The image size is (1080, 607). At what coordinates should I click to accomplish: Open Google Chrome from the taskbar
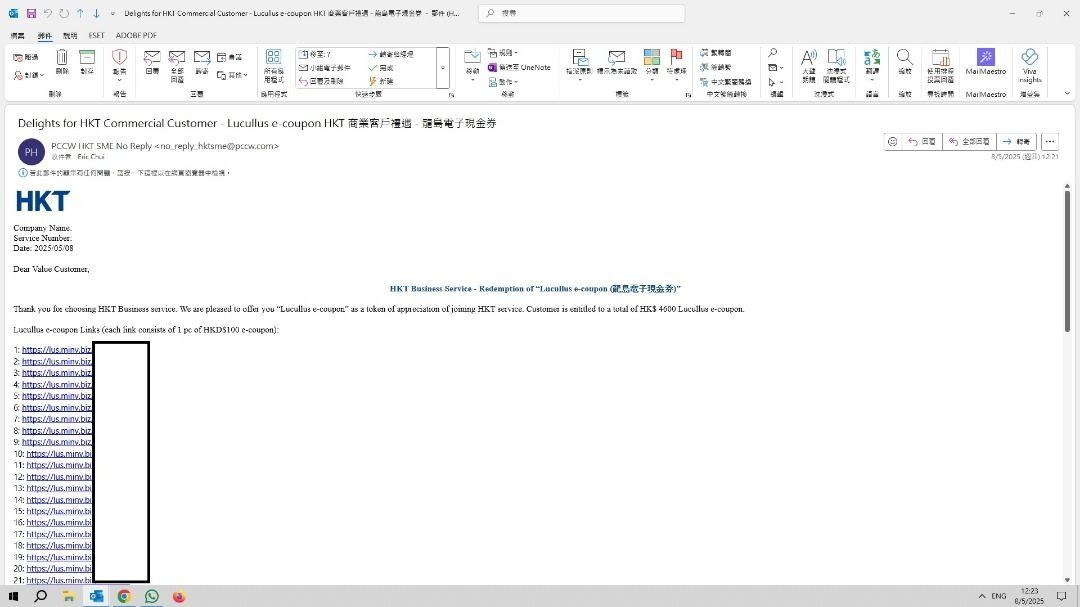[124, 596]
